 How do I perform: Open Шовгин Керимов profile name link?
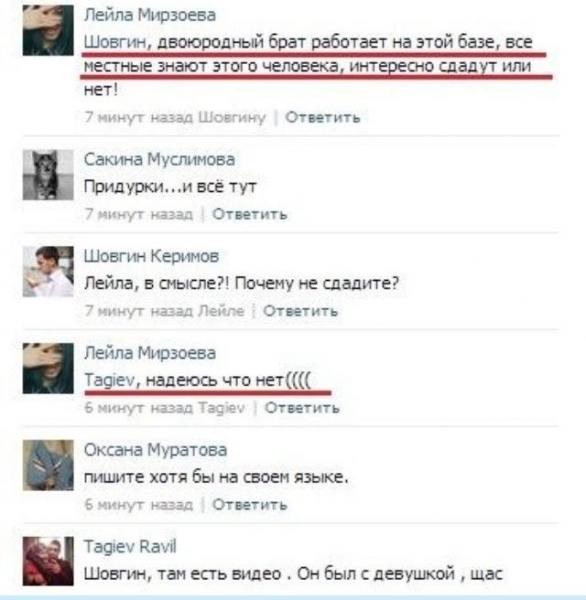click(x=151, y=256)
